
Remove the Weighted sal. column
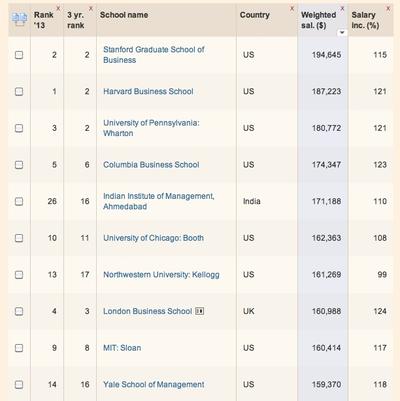coord(342,8)
